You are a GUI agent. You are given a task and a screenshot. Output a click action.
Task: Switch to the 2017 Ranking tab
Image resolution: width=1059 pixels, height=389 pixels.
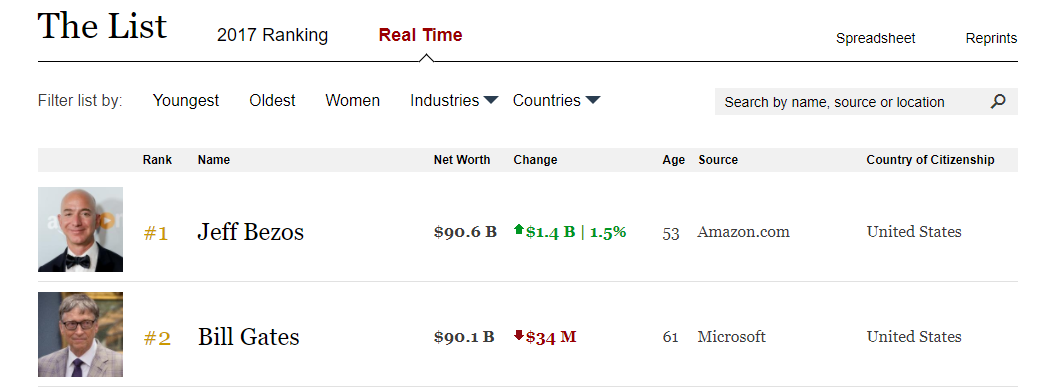272,35
